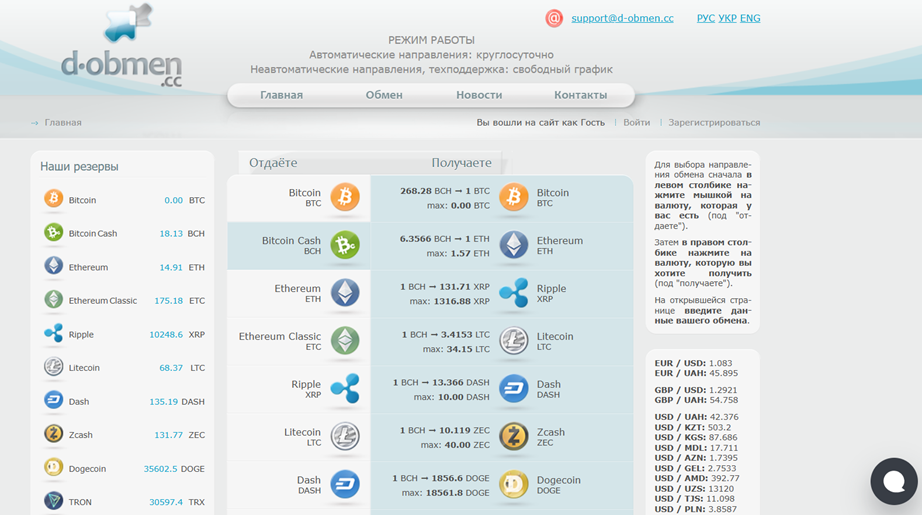
Task: Click the red @ email icon
Action: click(554, 18)
